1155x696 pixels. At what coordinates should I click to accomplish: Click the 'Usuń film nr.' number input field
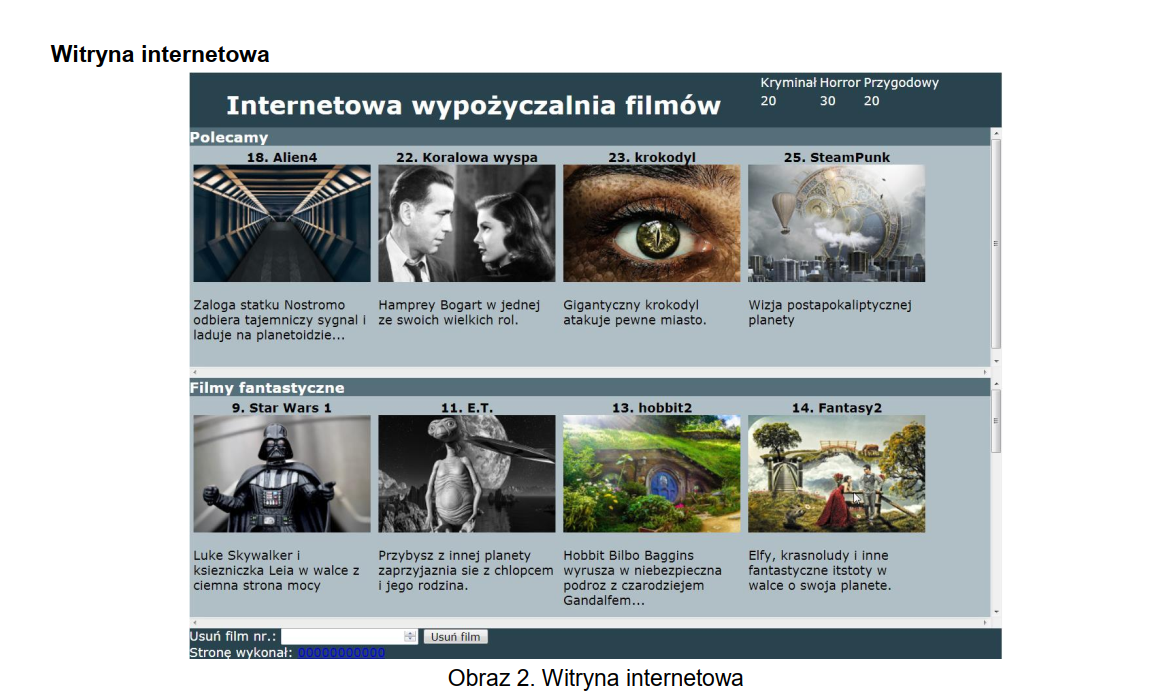coord(342,637)
